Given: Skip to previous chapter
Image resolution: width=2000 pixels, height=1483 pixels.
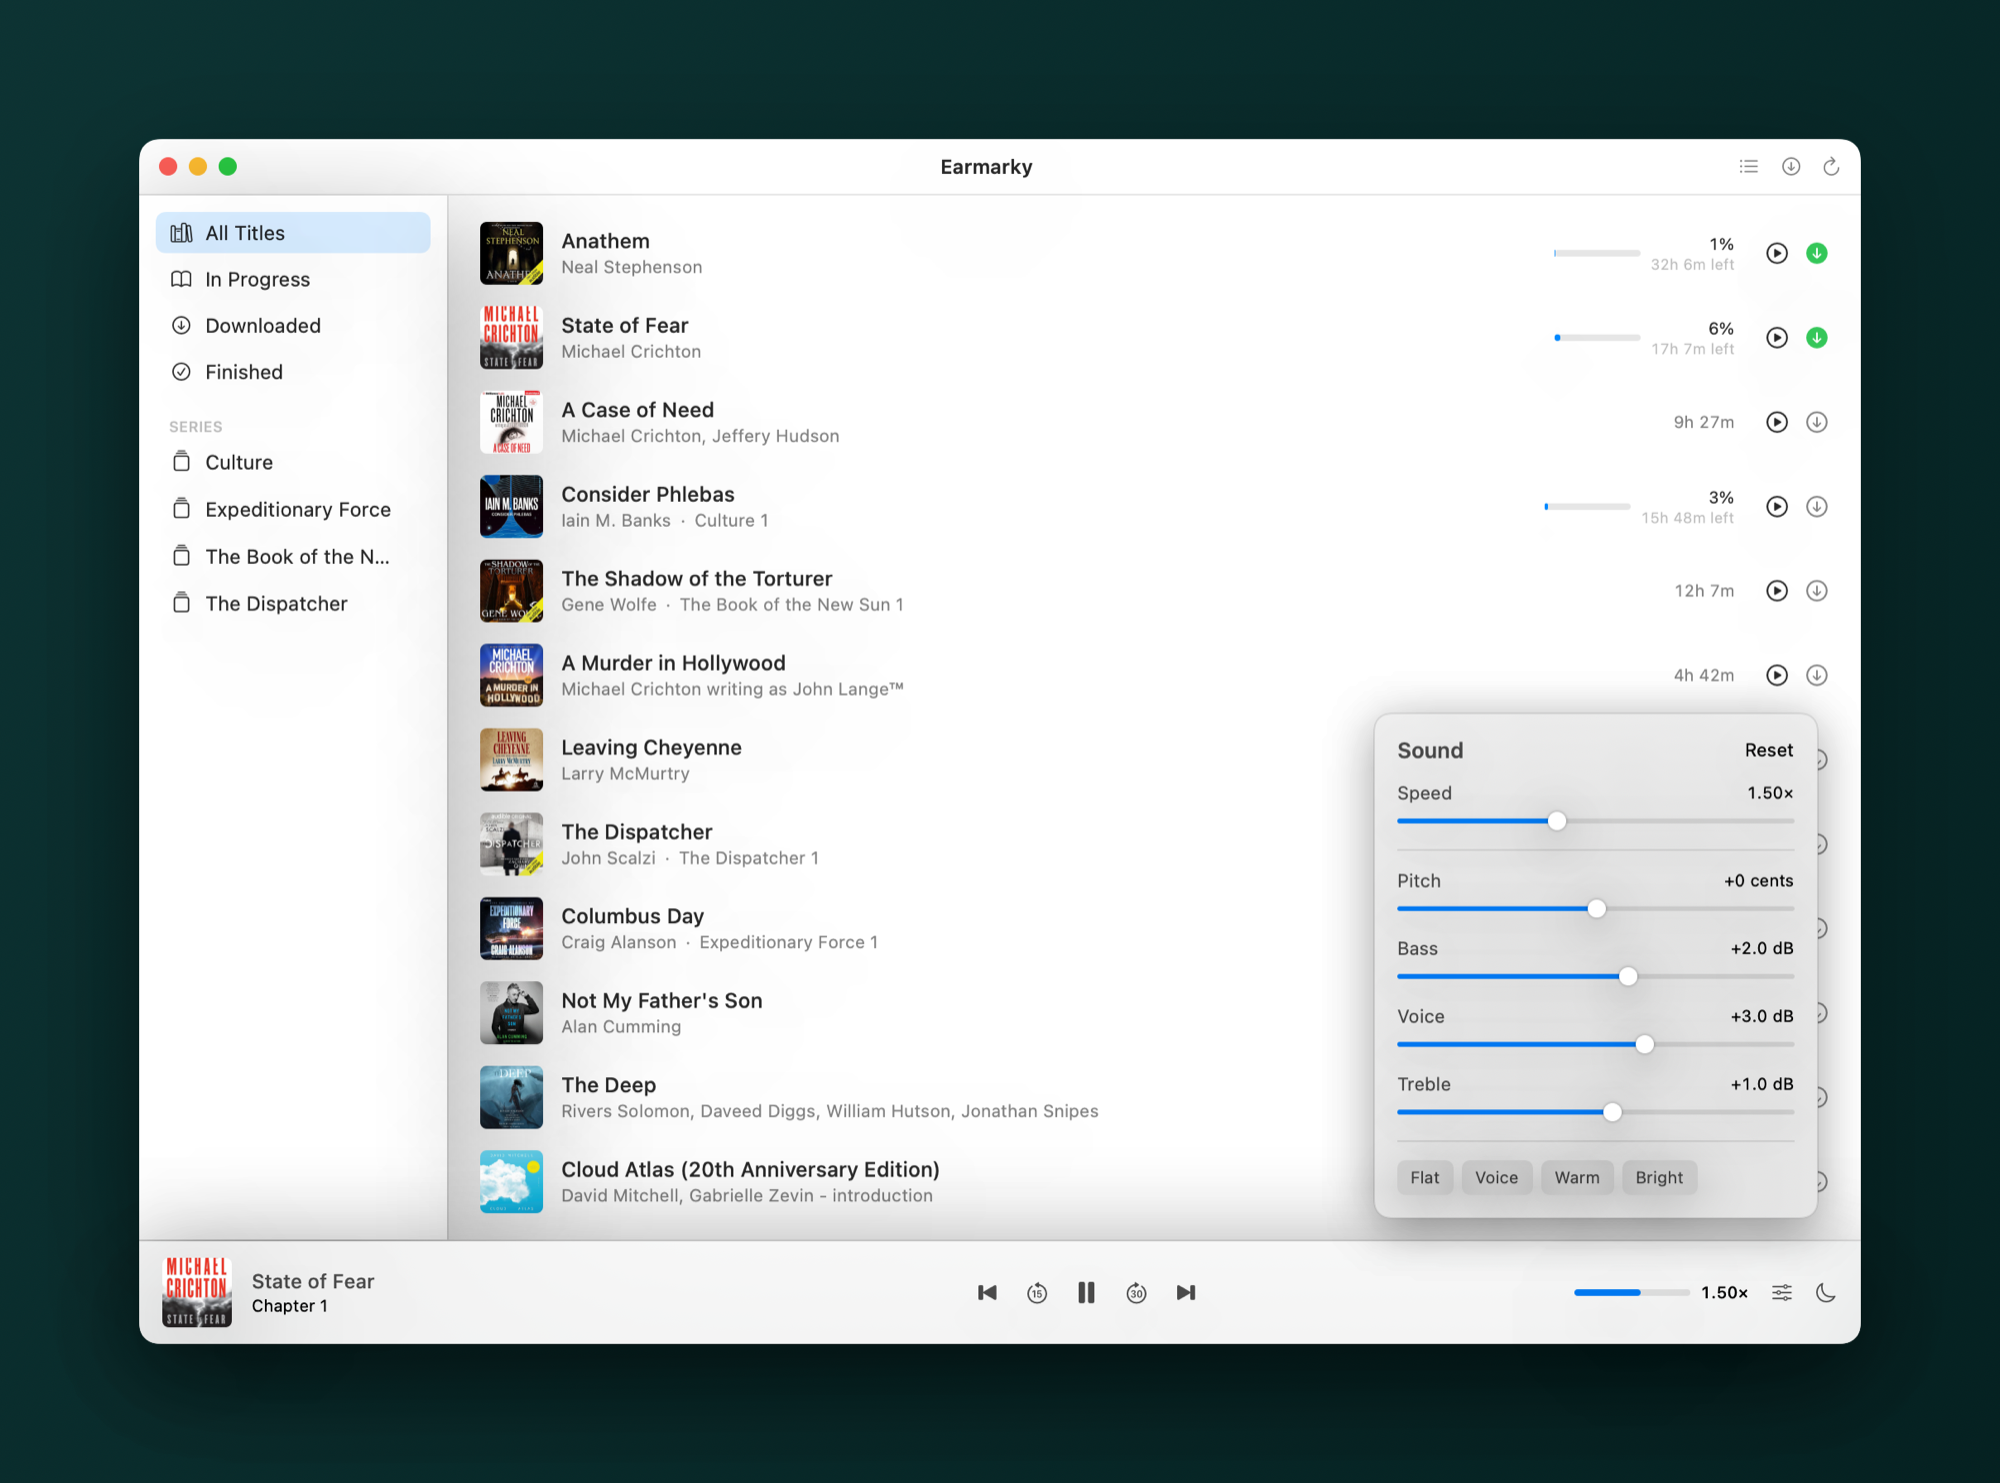Looking at the screenshot, I should pos(987,1293).
